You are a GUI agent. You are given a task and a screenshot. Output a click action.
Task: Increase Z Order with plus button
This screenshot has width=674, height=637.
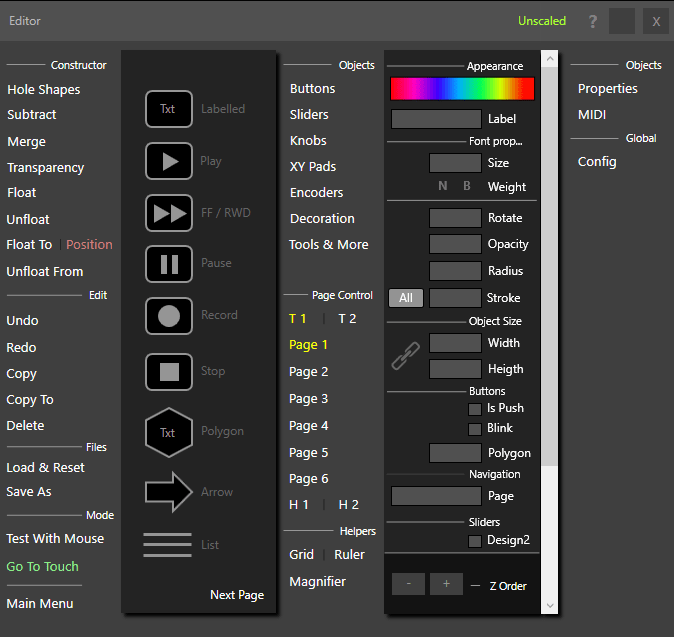pos(447,584)
